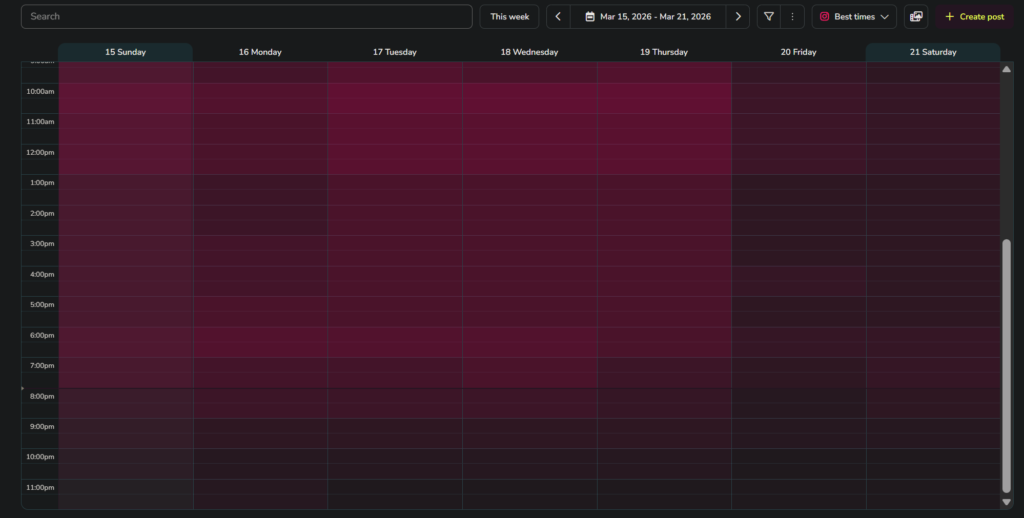Select the 15 Sunday column header
The image size is (1024, 518).
click(x=125, y=52)
